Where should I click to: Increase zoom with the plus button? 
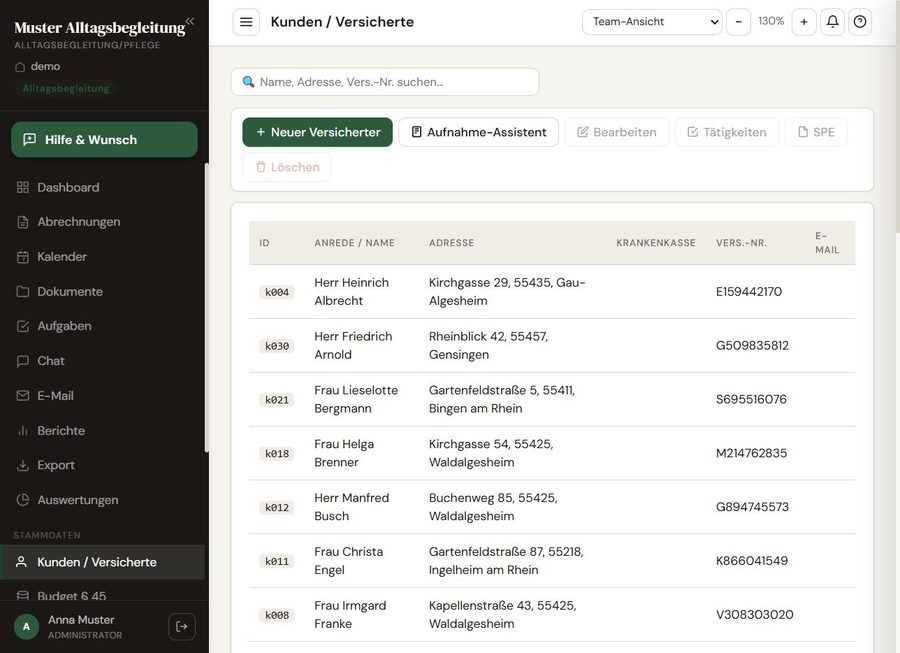pyautogui.click(x=804, y=22)
